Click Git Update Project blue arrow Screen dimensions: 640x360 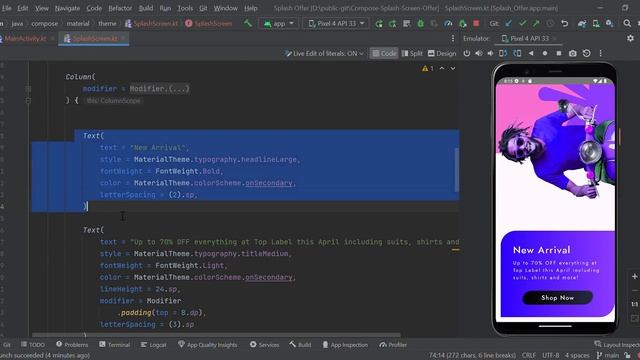click(509, 24)
